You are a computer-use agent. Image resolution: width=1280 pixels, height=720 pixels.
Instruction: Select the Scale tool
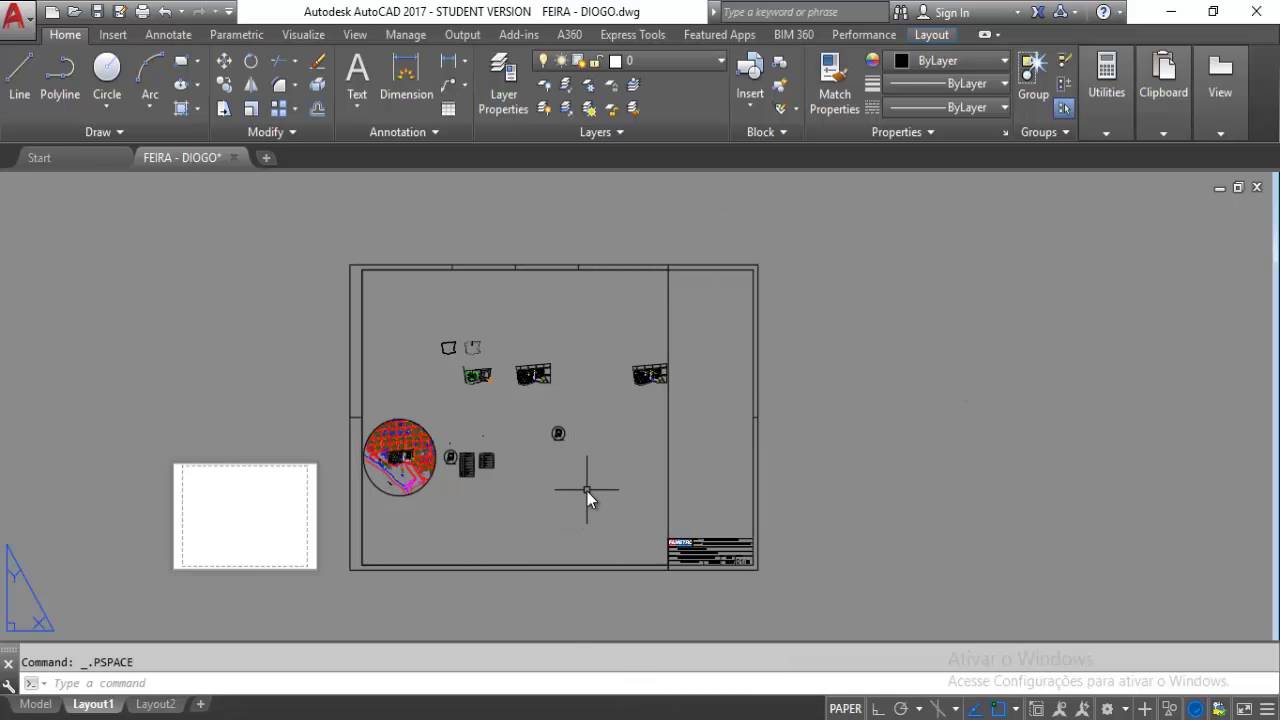251,109
